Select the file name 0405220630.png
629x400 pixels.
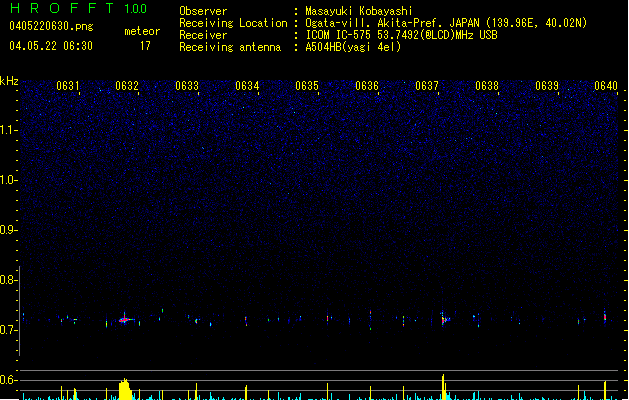51,26
